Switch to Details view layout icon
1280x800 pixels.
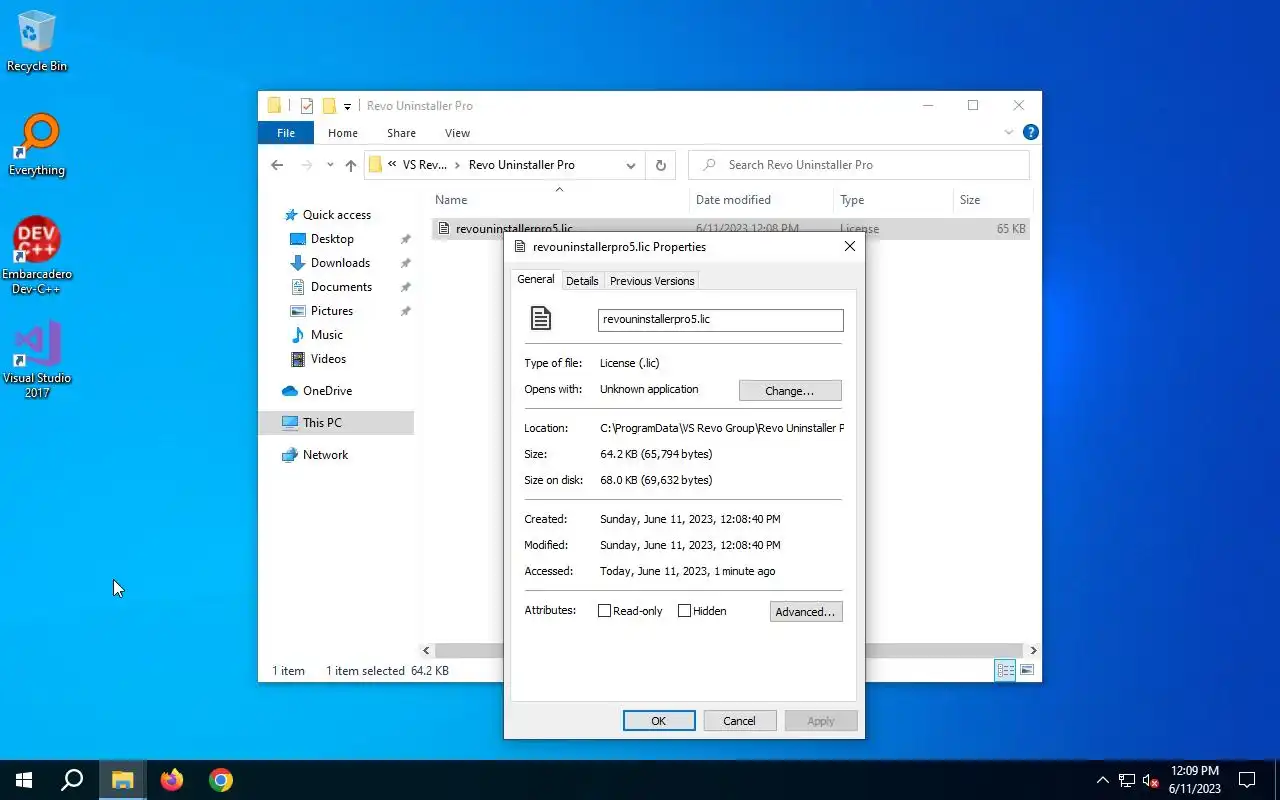point(1005,671)
